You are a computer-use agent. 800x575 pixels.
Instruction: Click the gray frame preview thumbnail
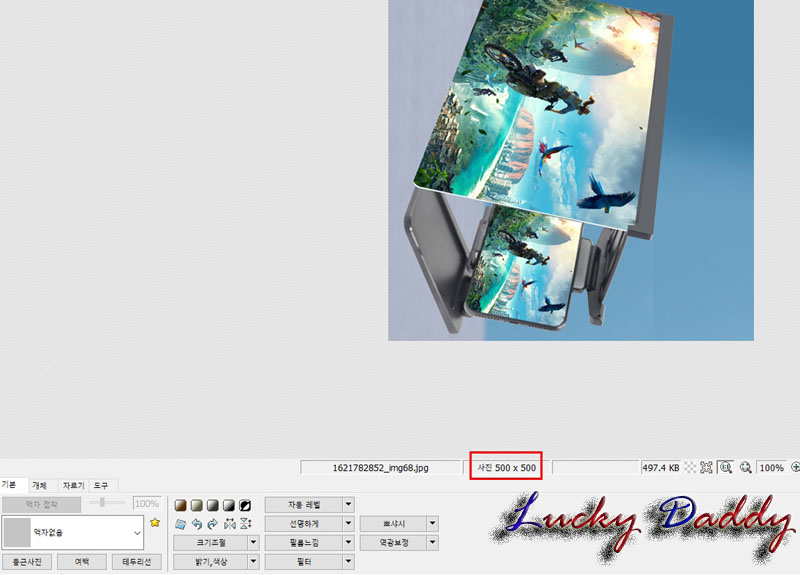pos(18,532)
